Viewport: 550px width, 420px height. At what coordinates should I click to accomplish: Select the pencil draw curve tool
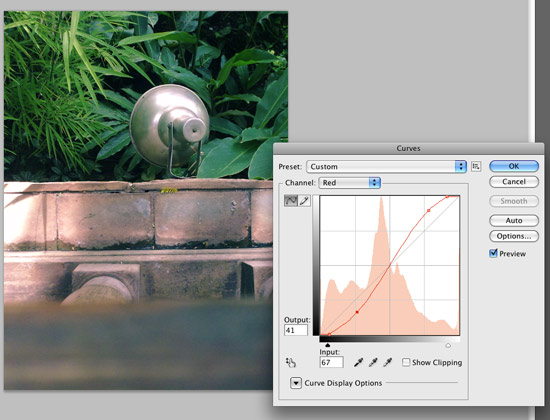304,201
